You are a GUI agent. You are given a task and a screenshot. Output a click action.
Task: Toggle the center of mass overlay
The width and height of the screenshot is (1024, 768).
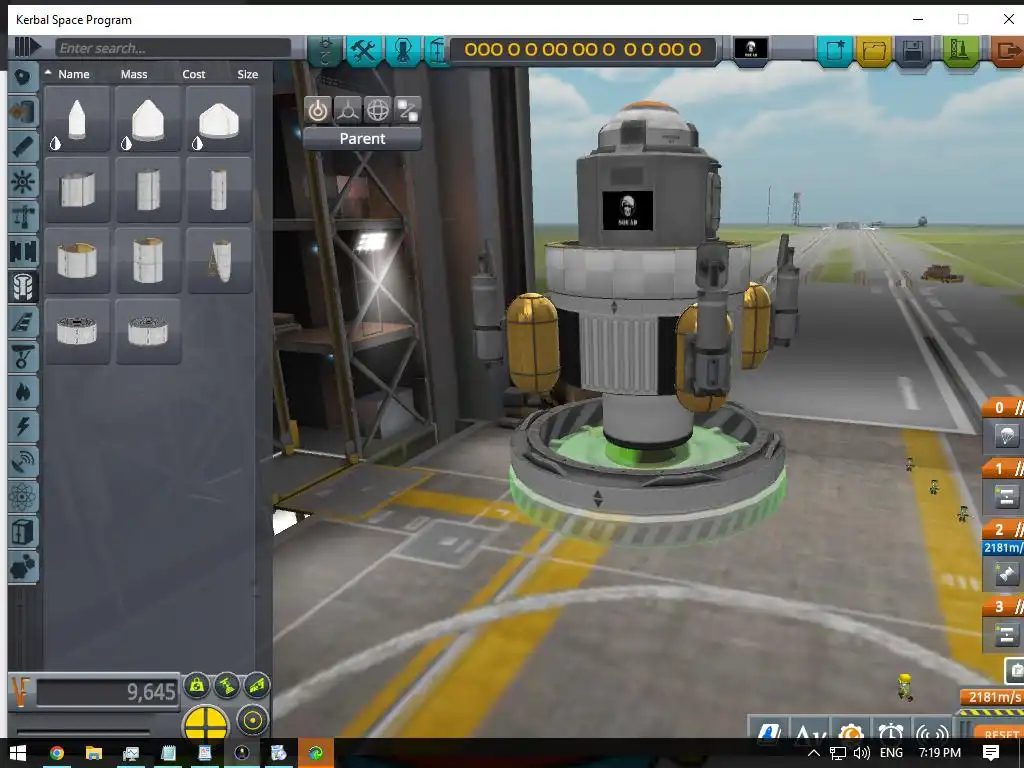(x=197, y=685)
